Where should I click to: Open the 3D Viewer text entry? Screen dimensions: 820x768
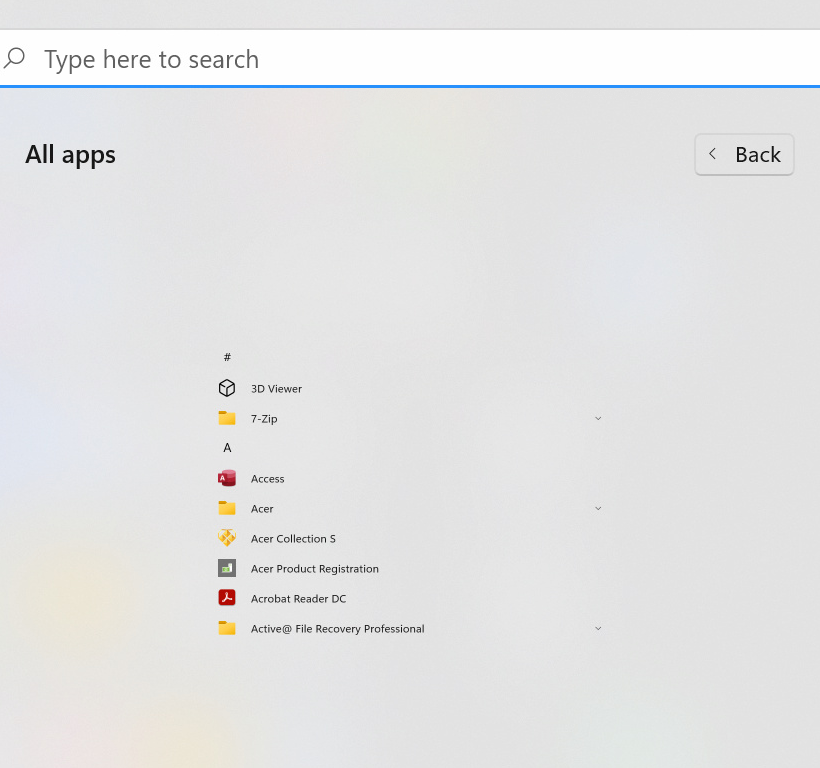pyautogui.click(x=276, y=388)
